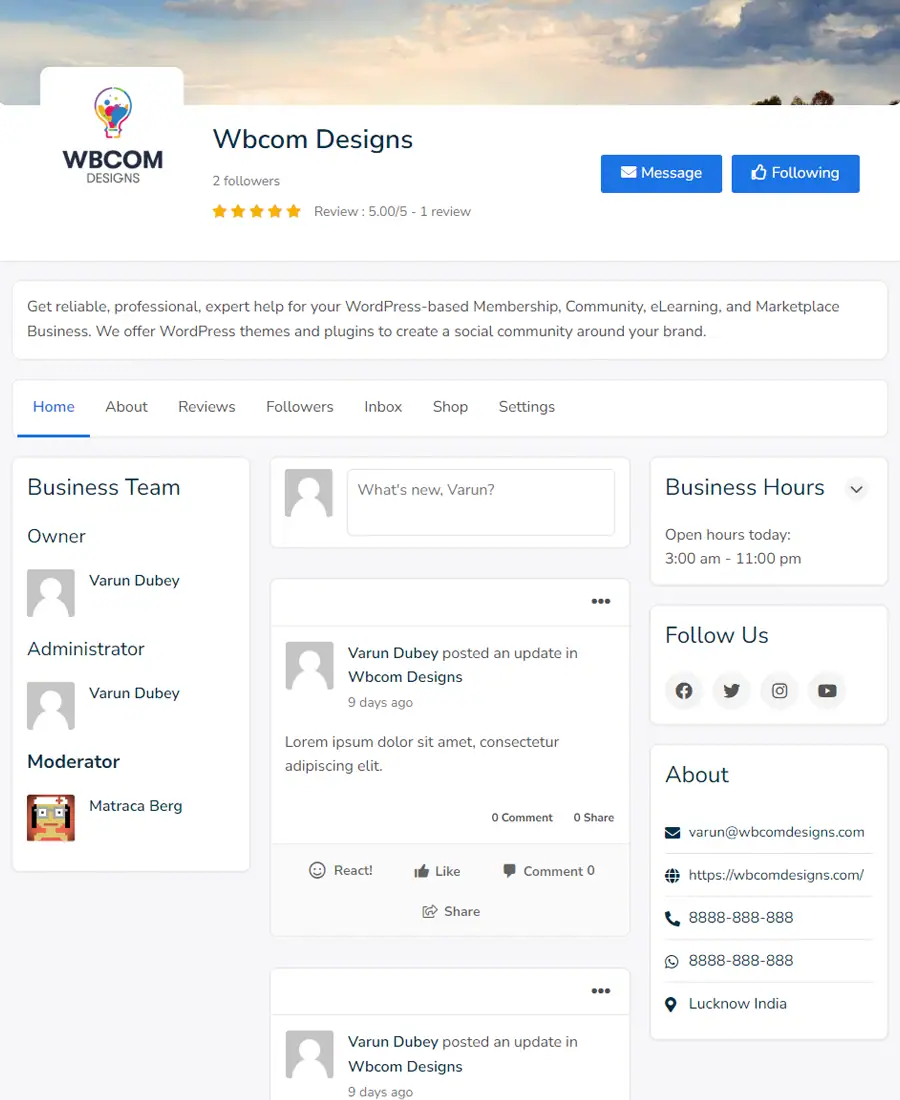Click the What's new, Varun? input box

(481, 502)
